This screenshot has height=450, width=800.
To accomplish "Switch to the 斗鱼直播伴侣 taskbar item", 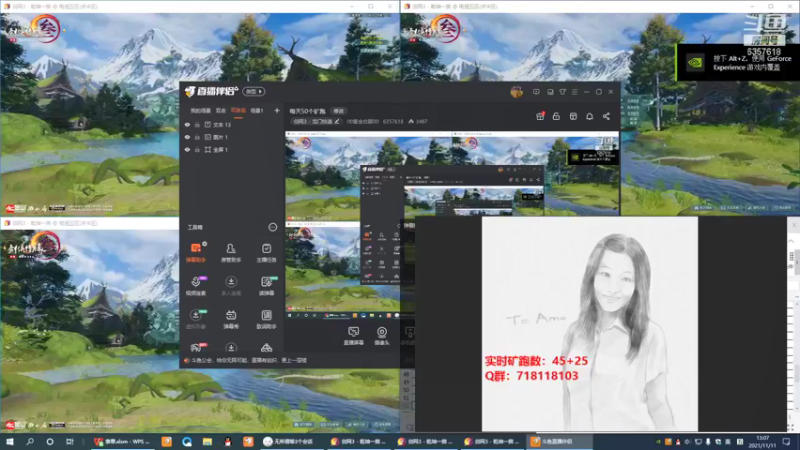I will pyautogui.click(x=559, y=441).
